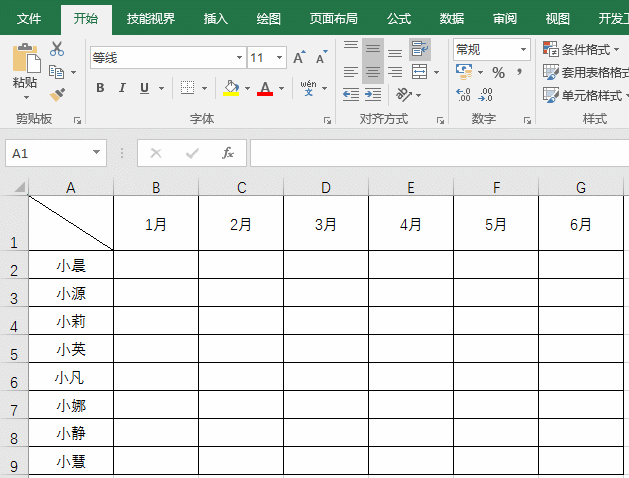Viewport: 629px width, 478px height.
Task: Open font color dropdown arrow
Action: pyautogui.click(x=282, y=88)
